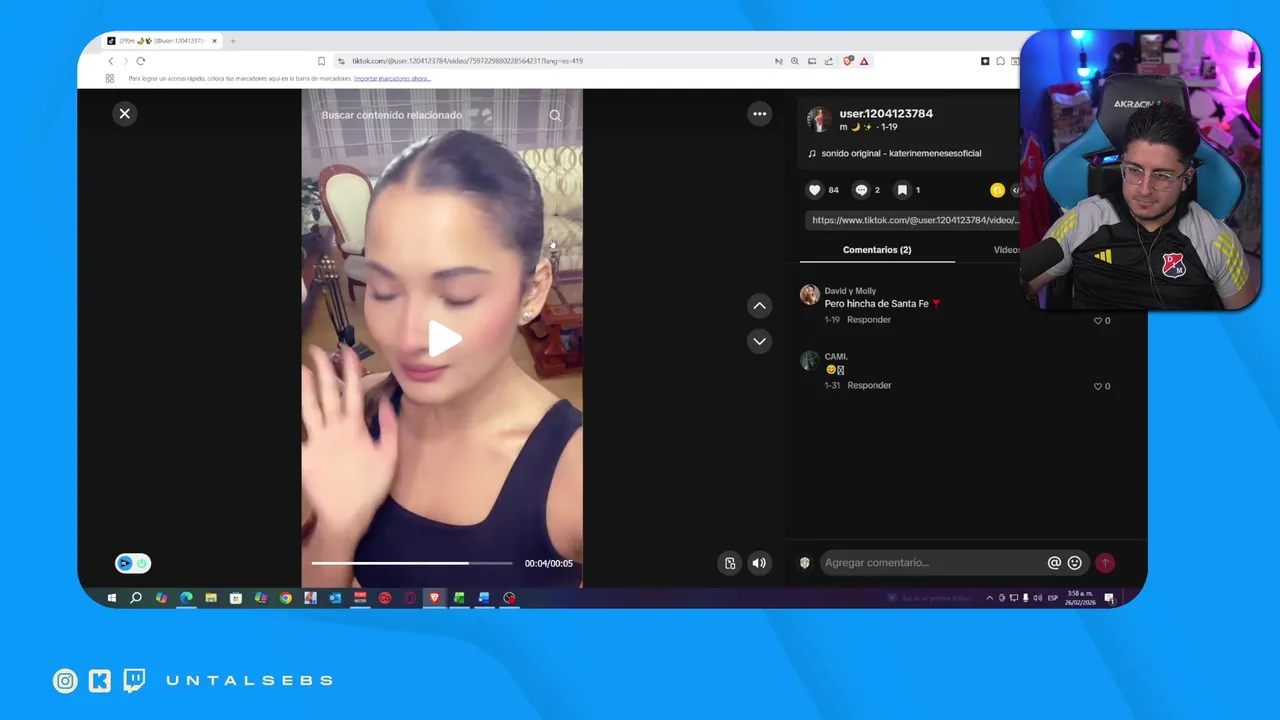This screenshot has height=720, width=1280.
Task: Click the video progress bar
Action: pos(412,563)
